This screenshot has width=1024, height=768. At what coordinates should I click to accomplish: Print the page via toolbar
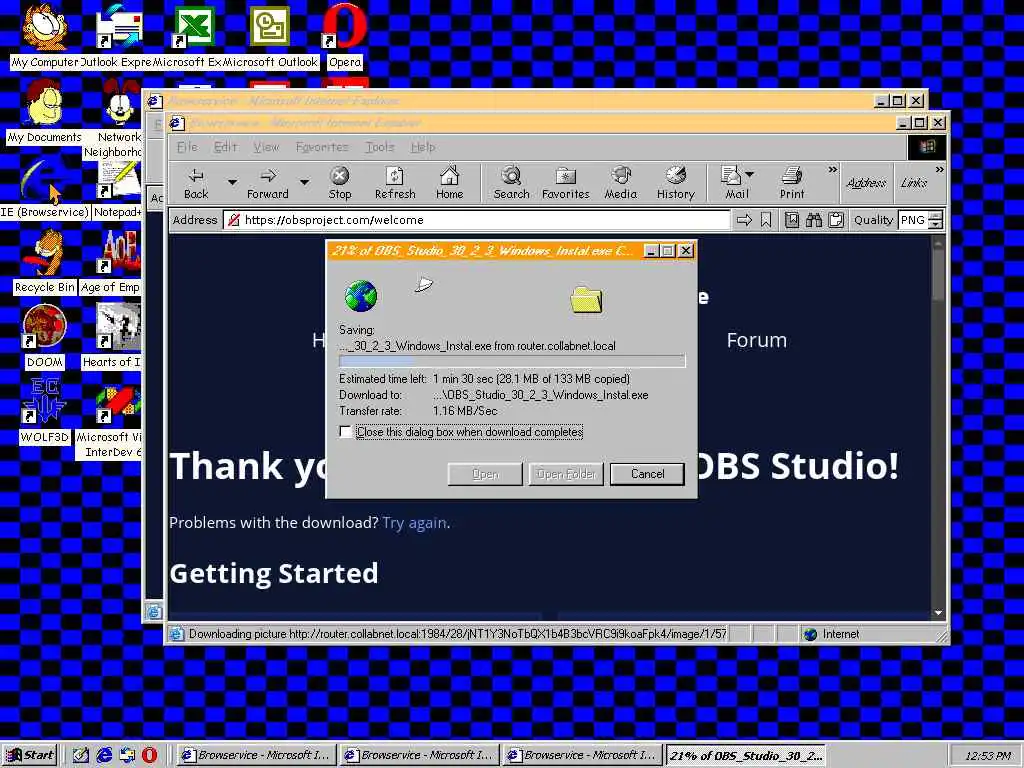(x=792, y=183)
